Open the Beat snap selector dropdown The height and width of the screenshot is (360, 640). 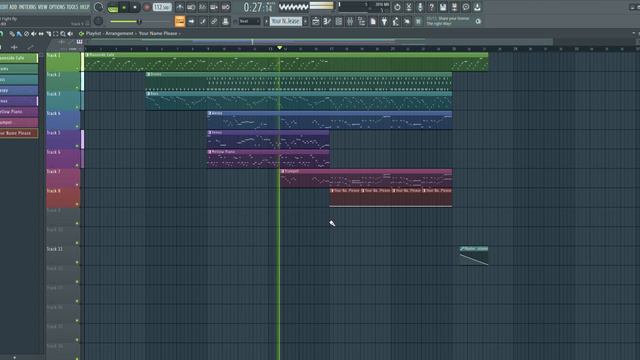click(249, 21)
